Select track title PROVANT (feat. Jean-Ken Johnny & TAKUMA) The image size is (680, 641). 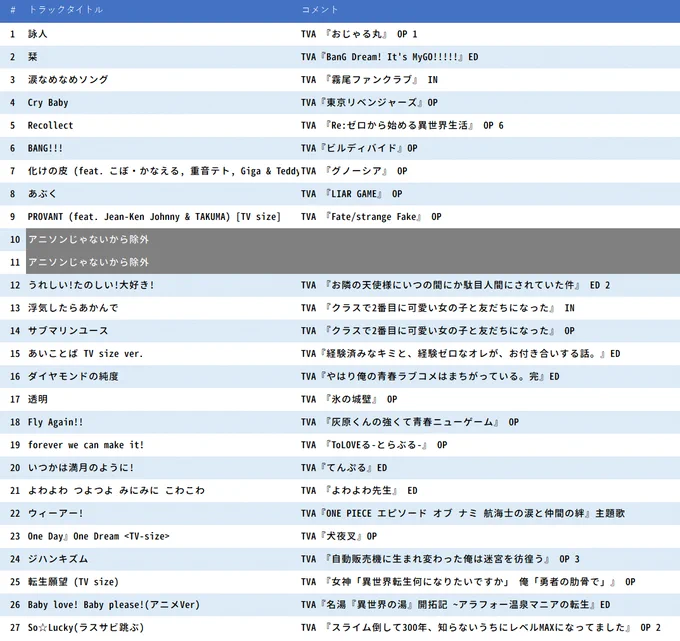[154, 216]
